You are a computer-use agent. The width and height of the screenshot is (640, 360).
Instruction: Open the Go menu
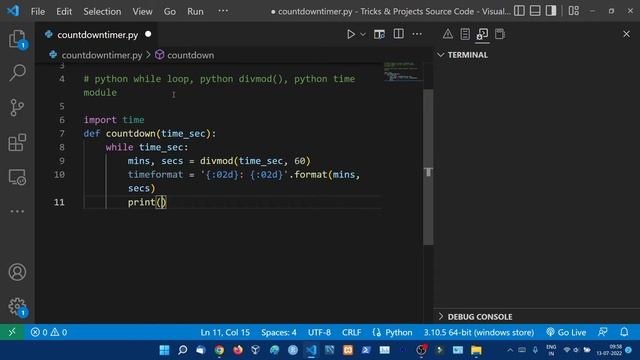[x=170, y=11]
